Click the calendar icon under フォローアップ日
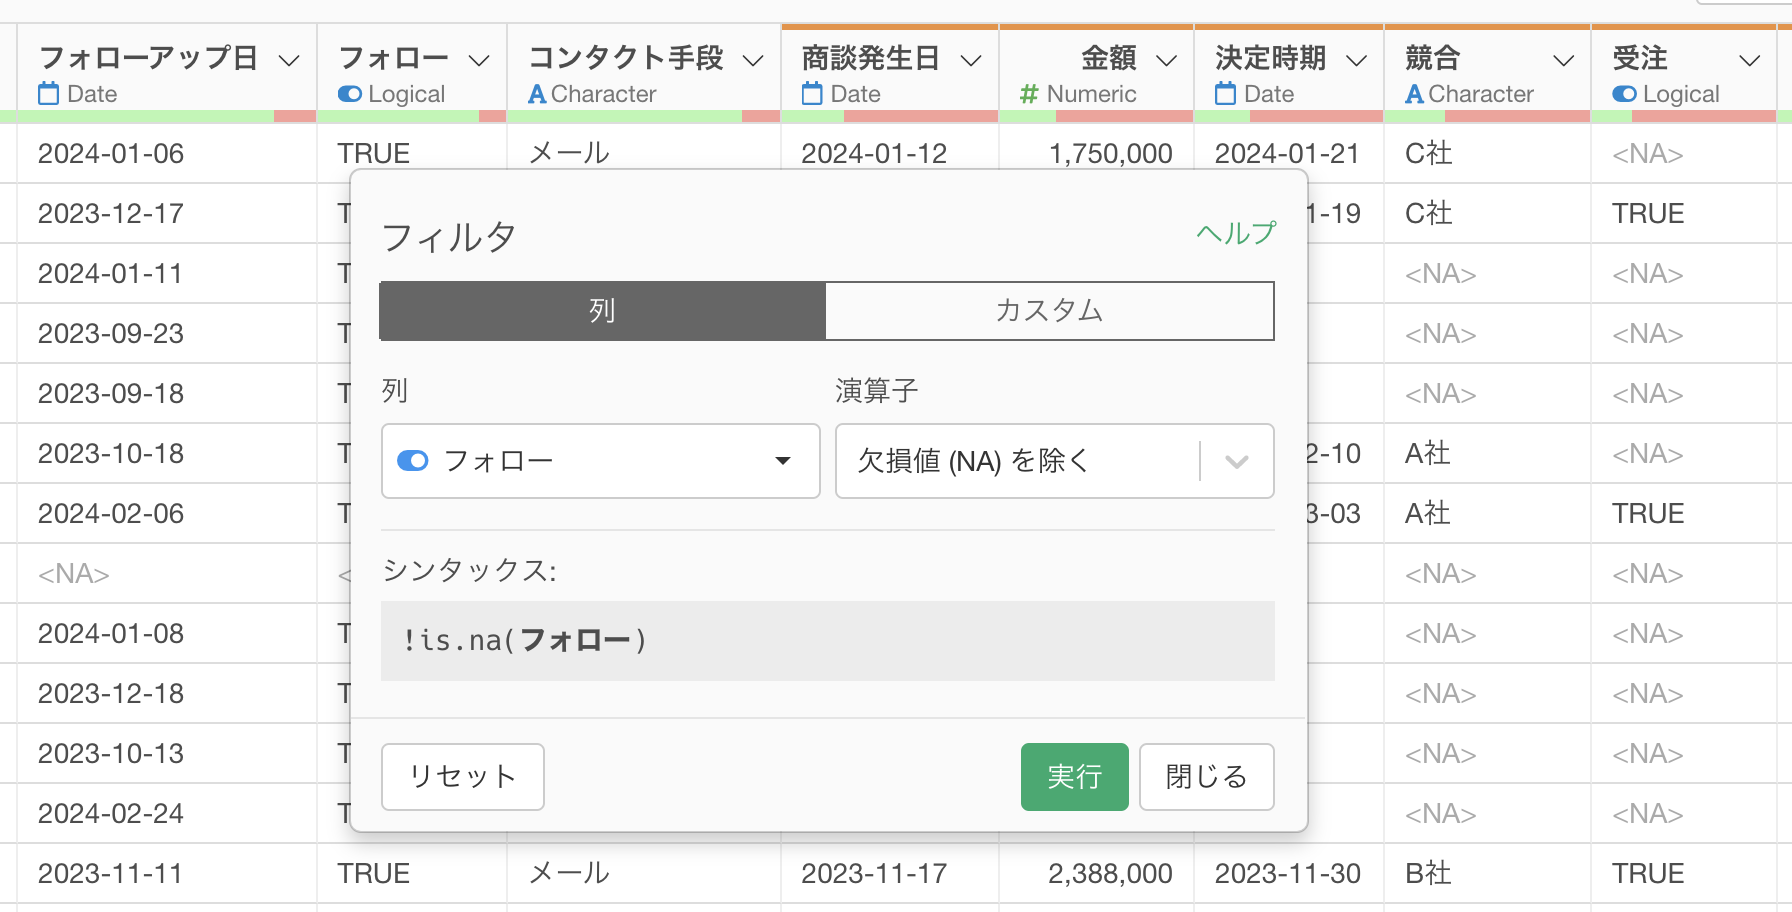The image size is (1792, 912). pos(48,94)
